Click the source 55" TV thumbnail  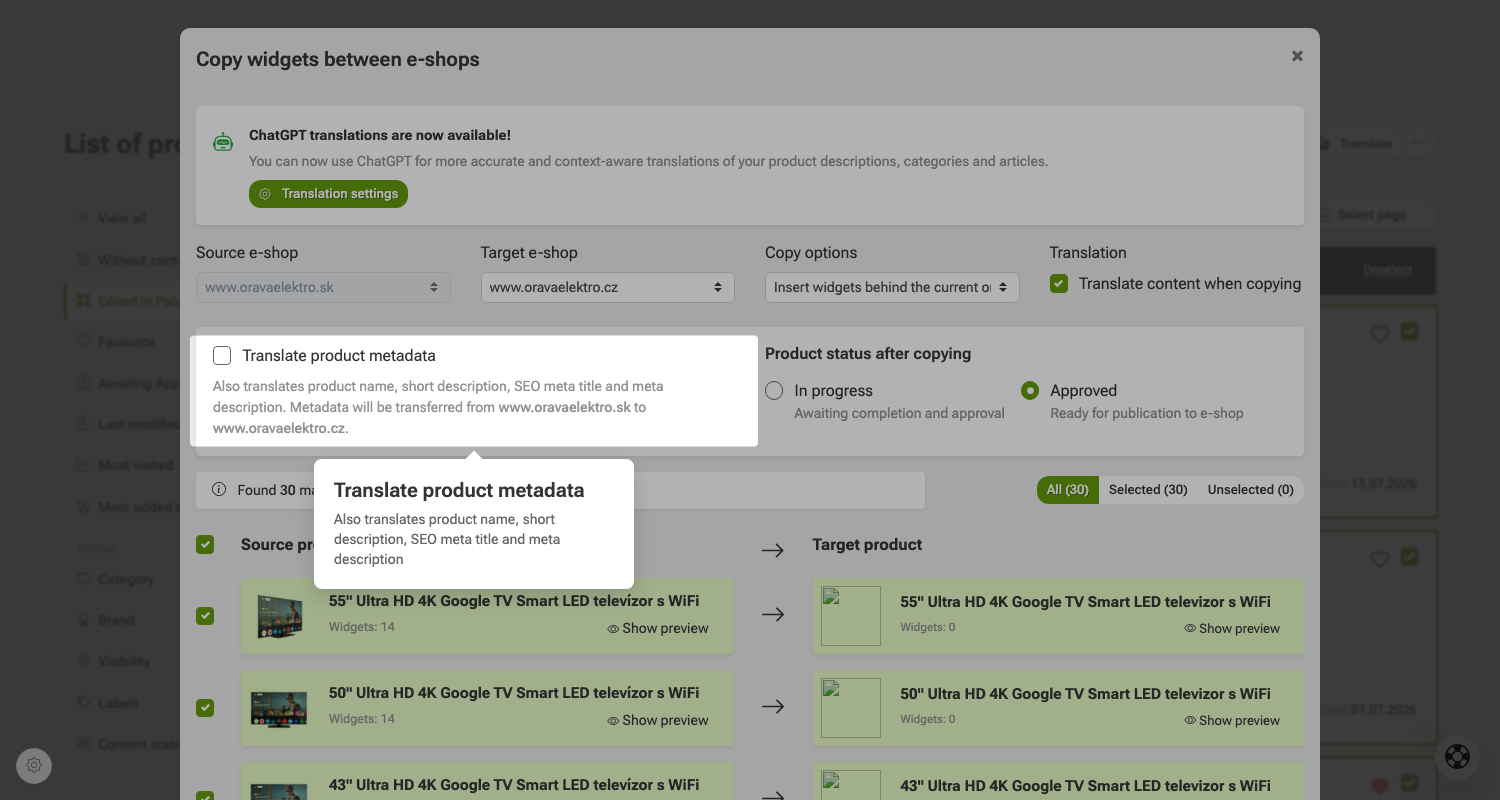pyautogui.click(x=279, y=616)
